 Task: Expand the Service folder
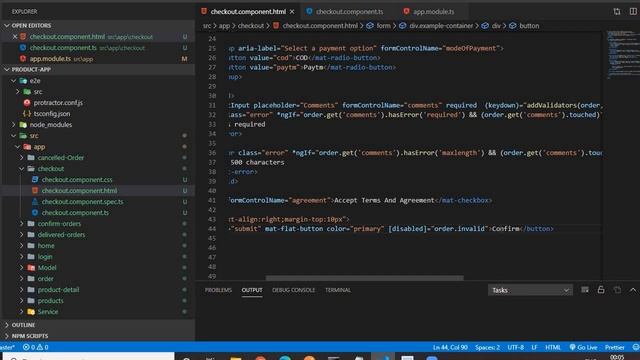22,312
